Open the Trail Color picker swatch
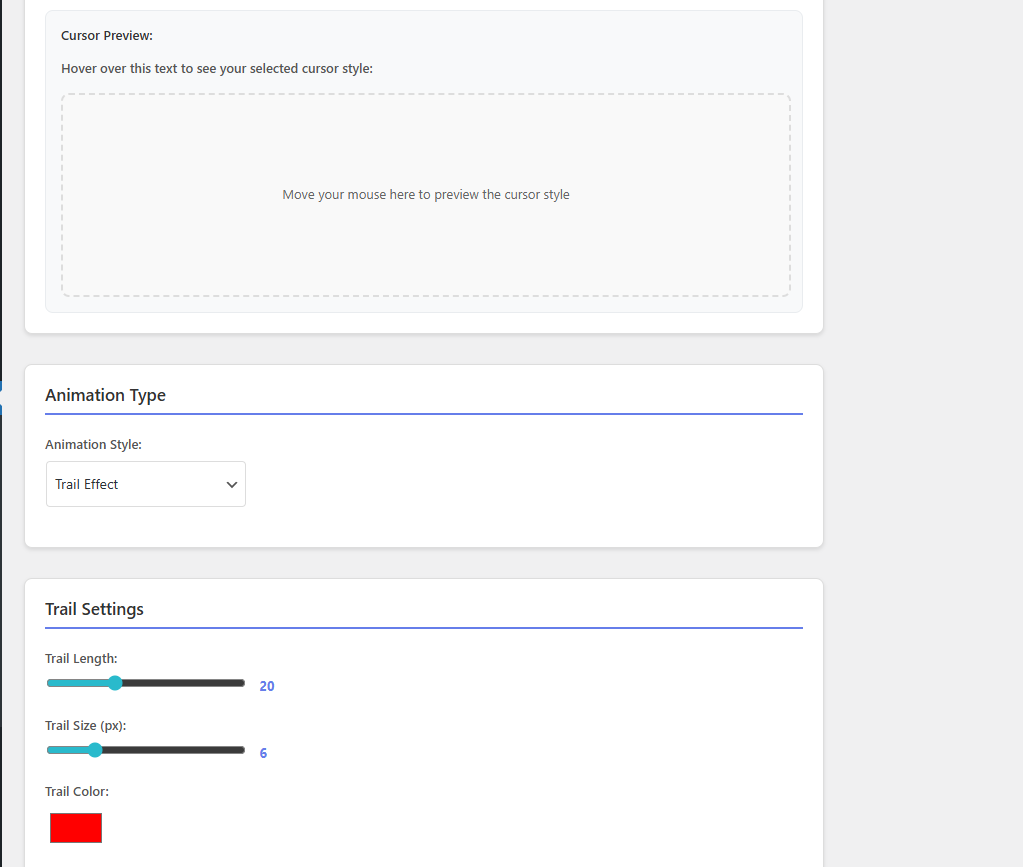 click(x=75, y=827)
